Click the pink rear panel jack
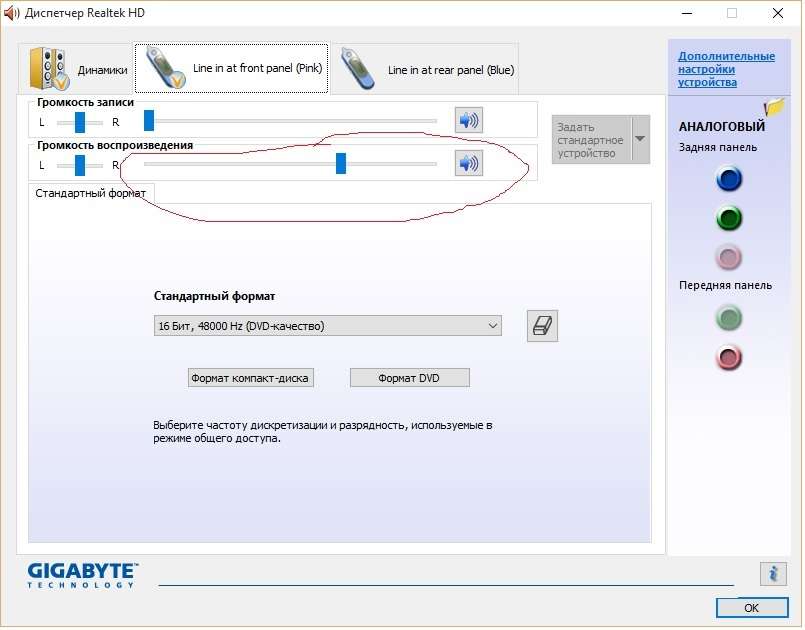805x630 pixels. pyautogui.click(x=729, y=257)
